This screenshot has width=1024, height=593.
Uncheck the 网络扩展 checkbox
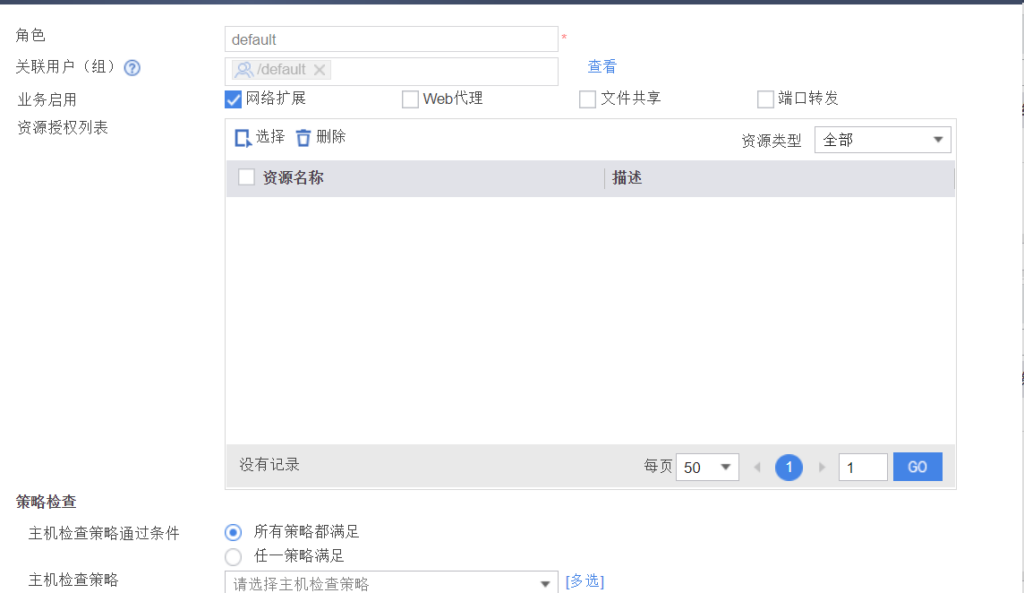tap(234, 99)
